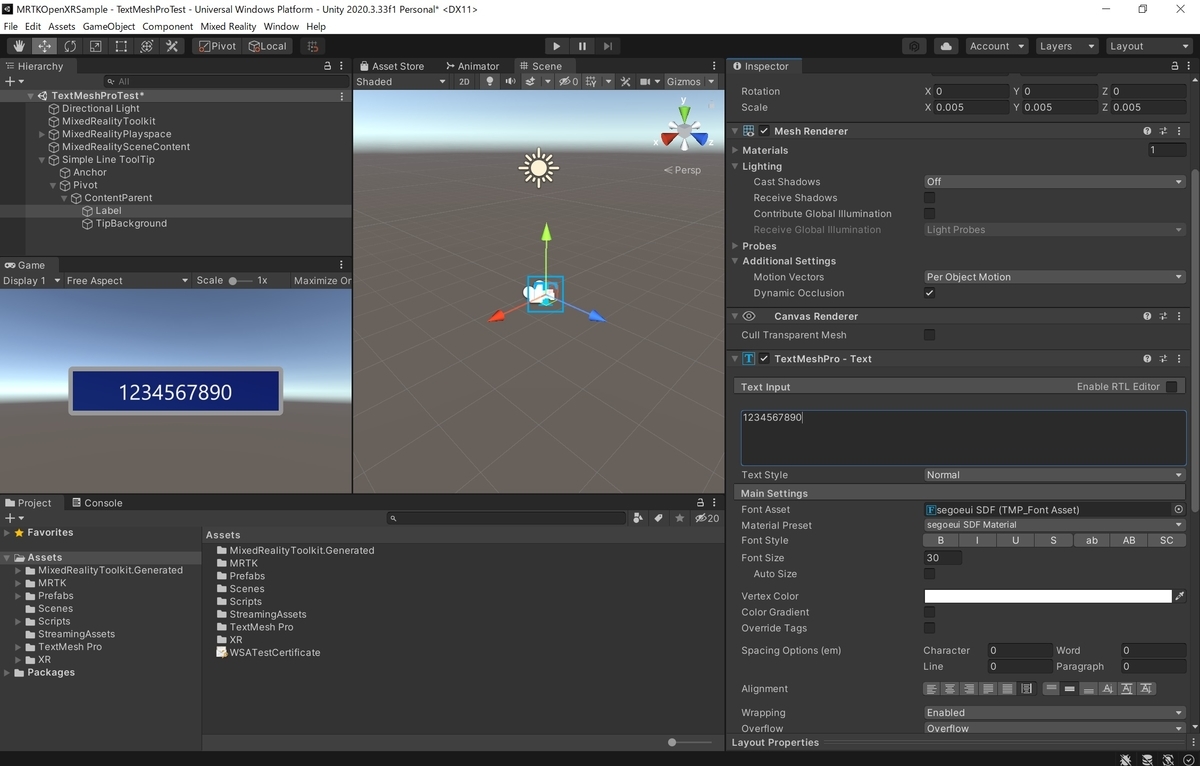Switch to the Animator tab
The image size is (1200, 766).
click(x=473, y=66)
